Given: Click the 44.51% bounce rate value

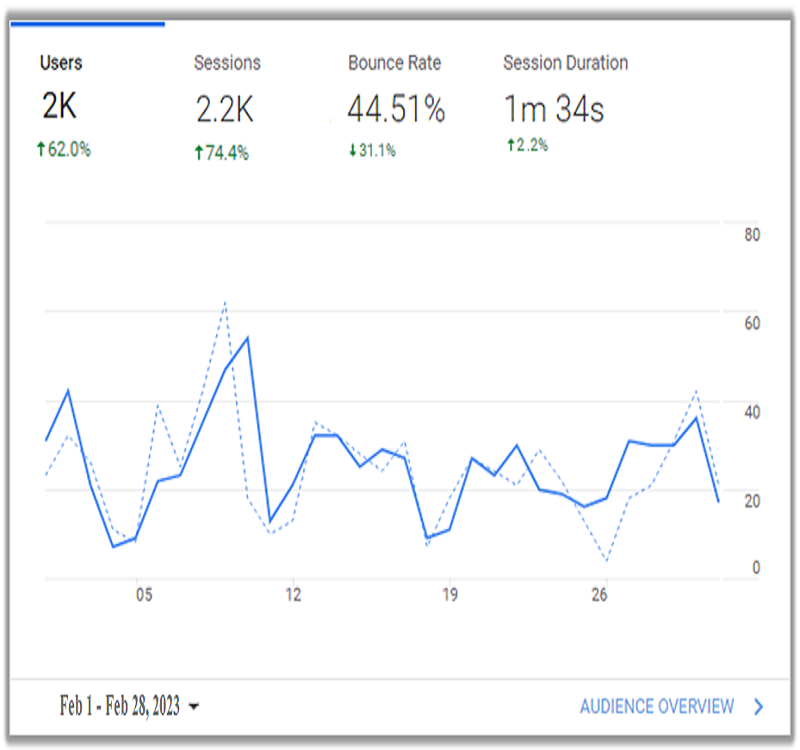Looking at the screenshot, I should coord(396,109).
